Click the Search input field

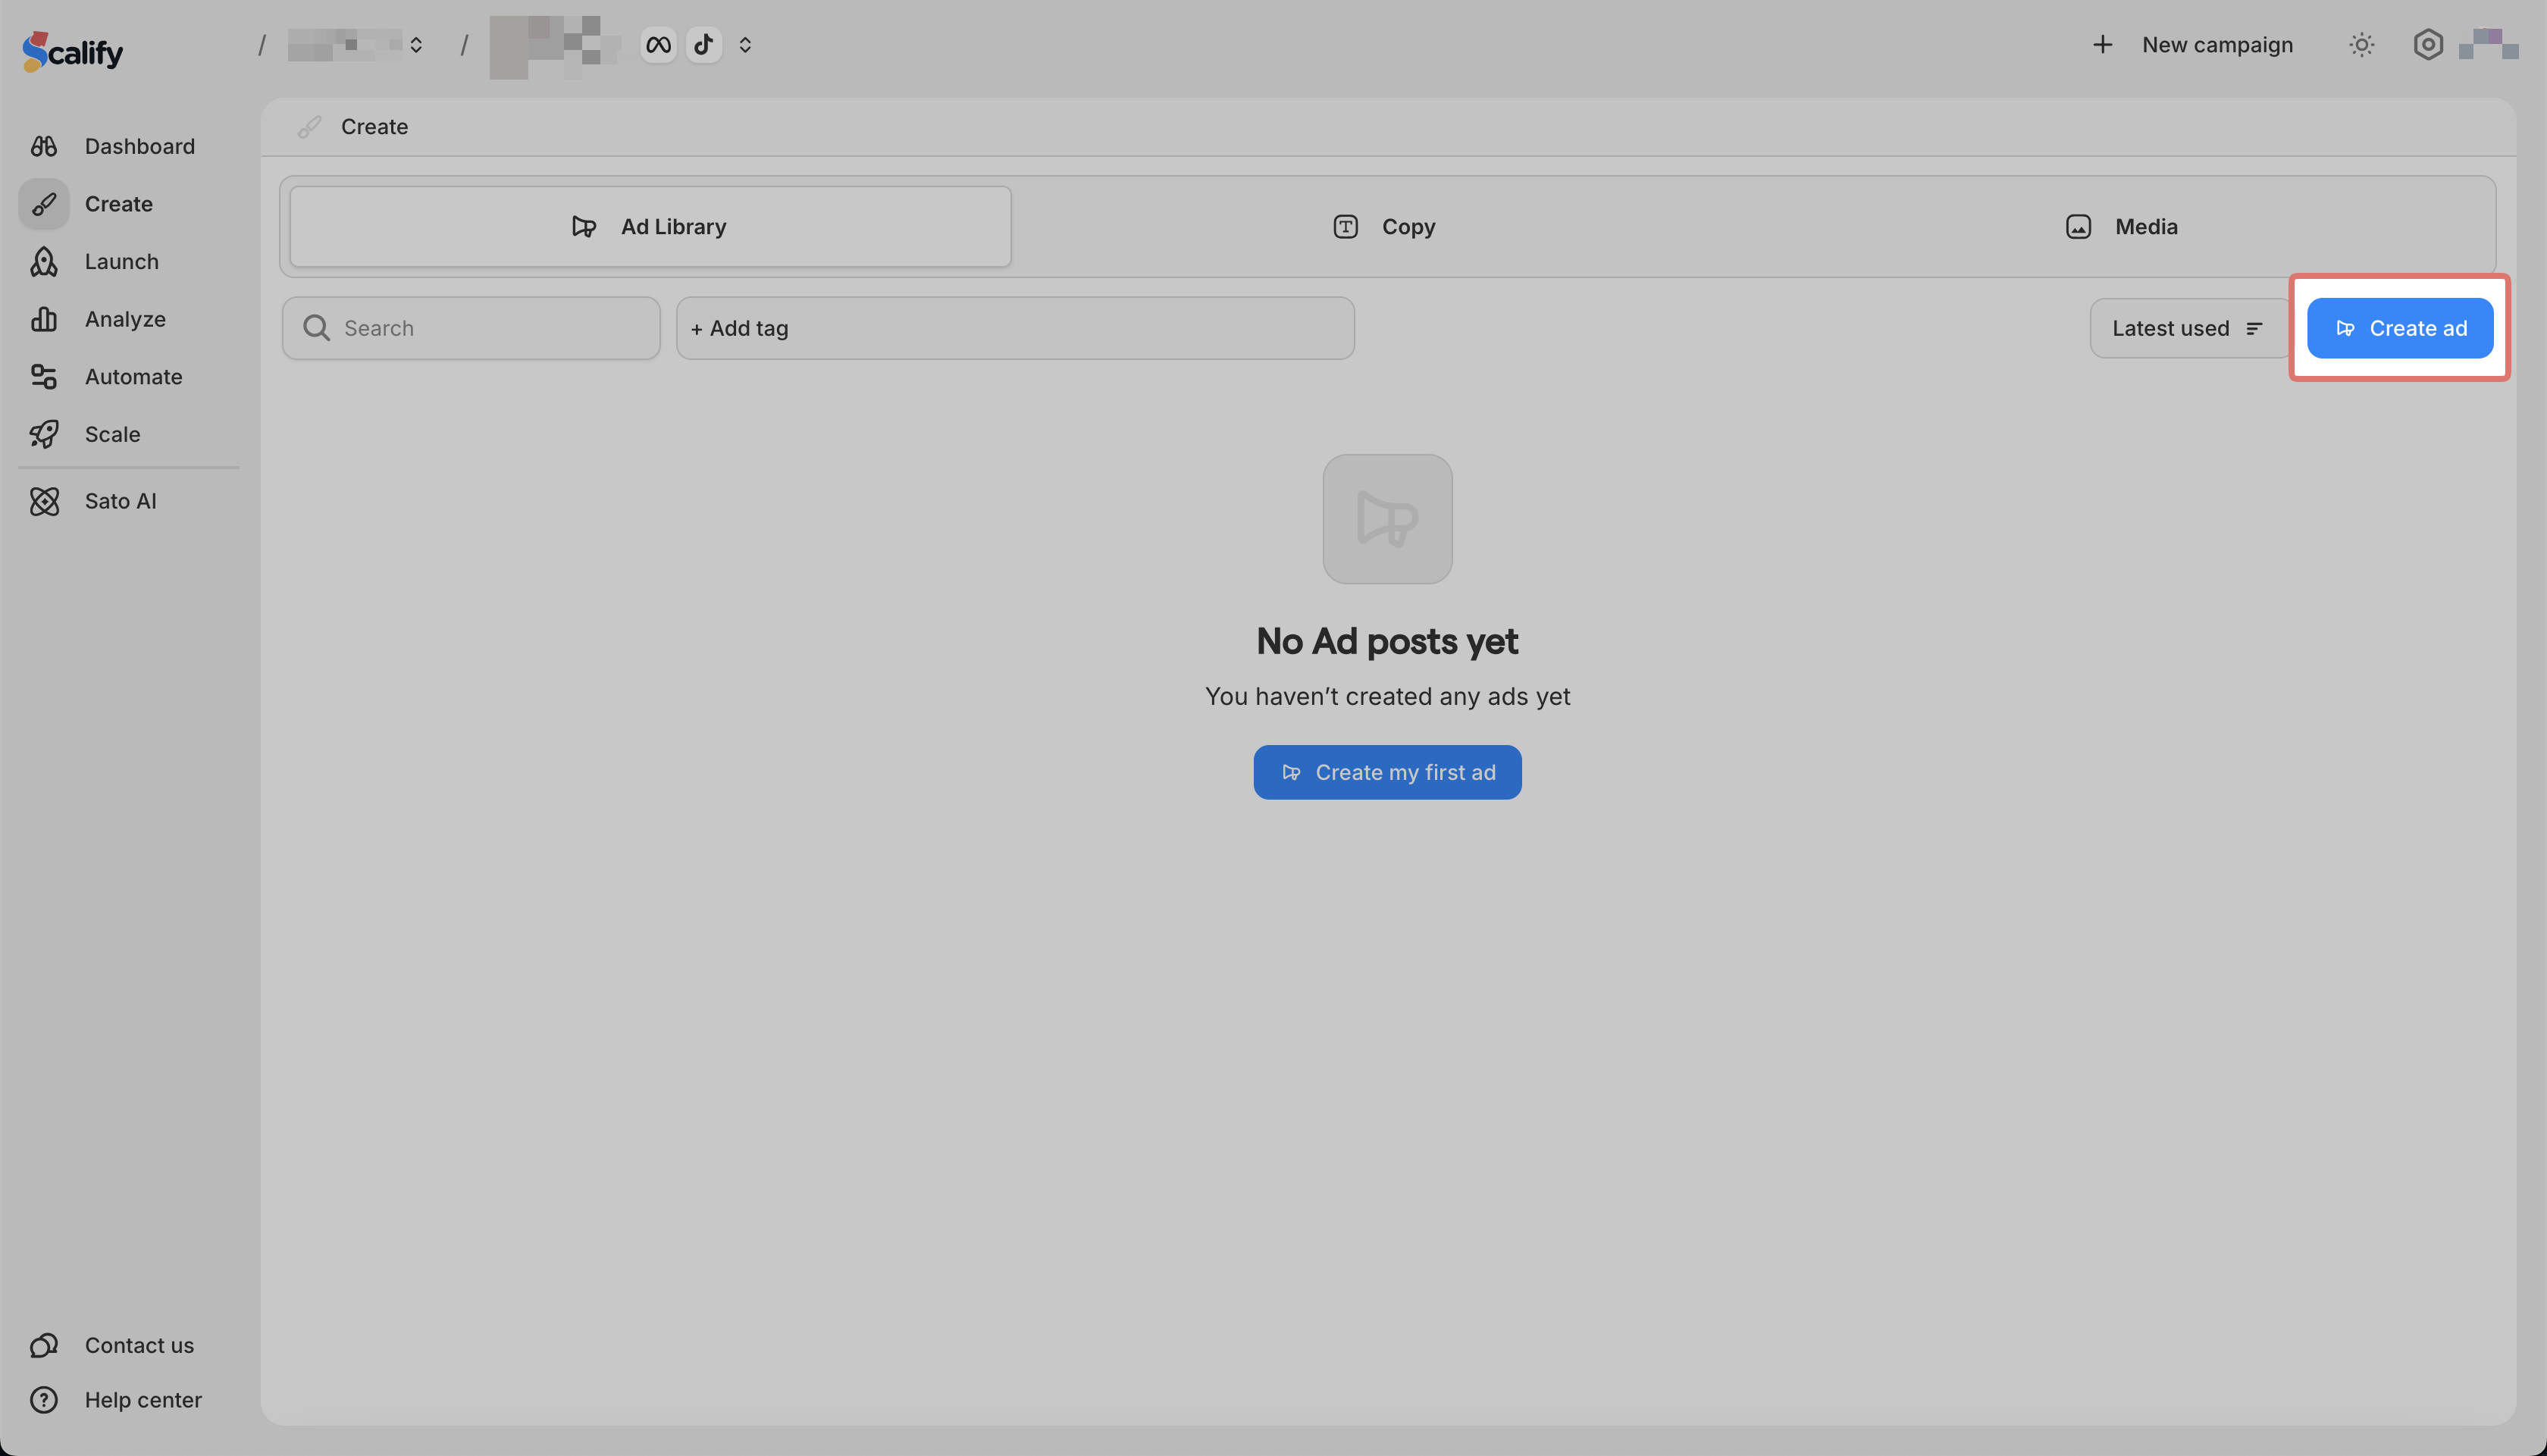472,328
